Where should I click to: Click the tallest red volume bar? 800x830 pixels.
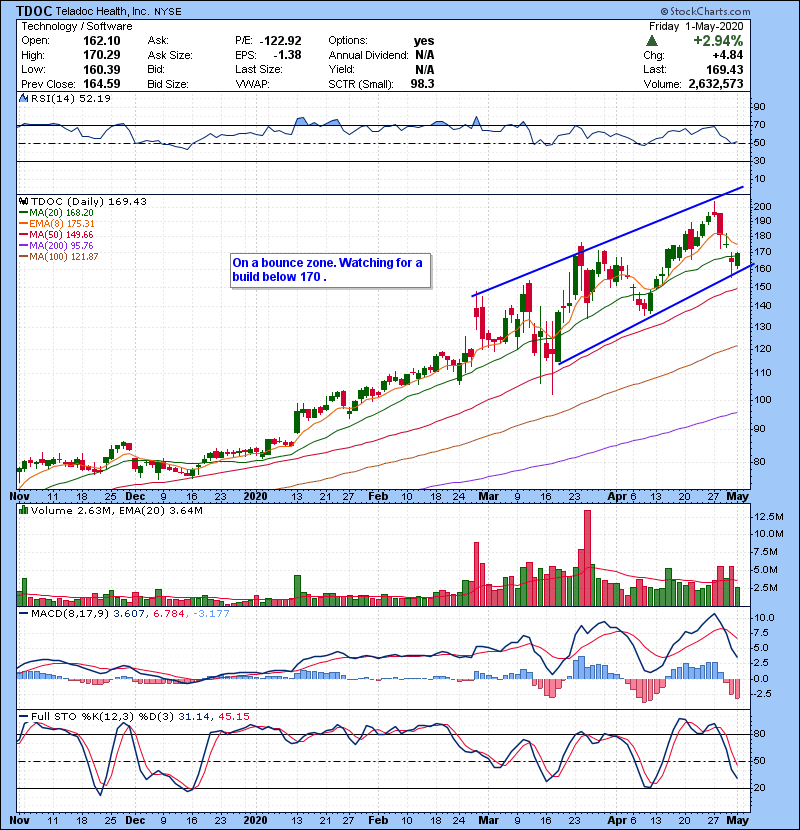pos(587,558)
